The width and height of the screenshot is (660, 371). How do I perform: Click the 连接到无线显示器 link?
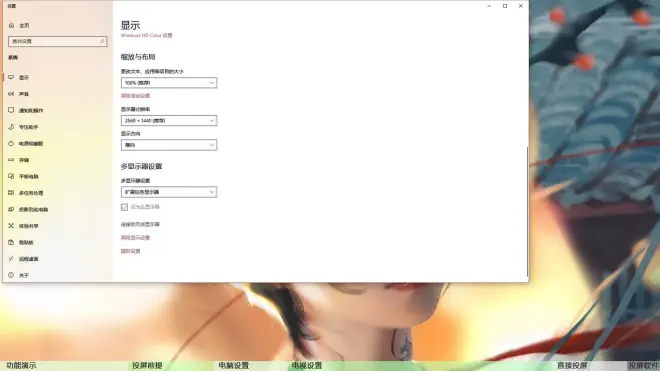[x=140, y=224]
